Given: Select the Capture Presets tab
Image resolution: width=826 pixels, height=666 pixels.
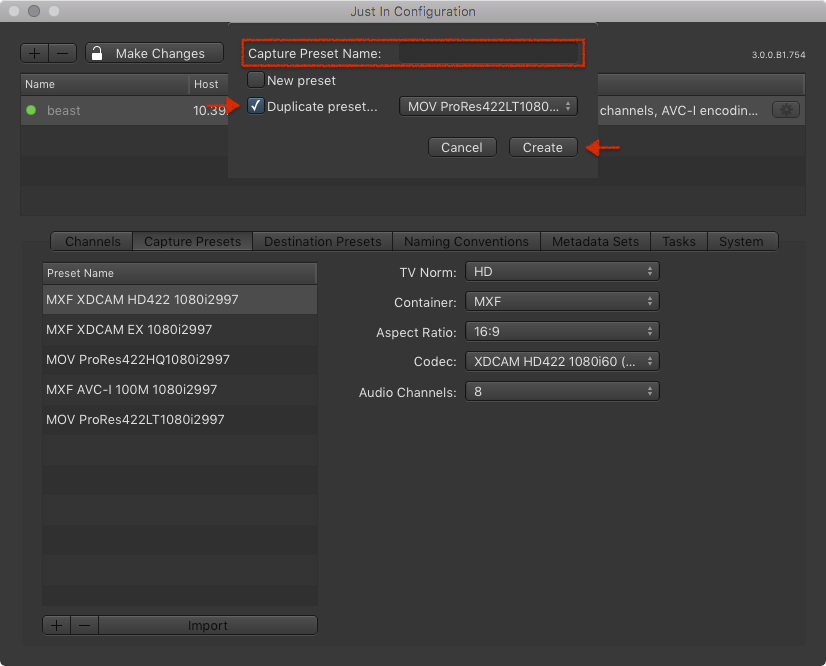Looking at the screenshot, I should [192, 241].
